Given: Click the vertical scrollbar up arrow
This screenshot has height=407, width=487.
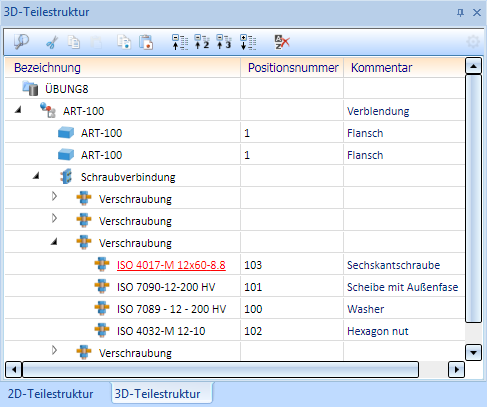Looking at the screenshot, I should [x=473, y=66].
